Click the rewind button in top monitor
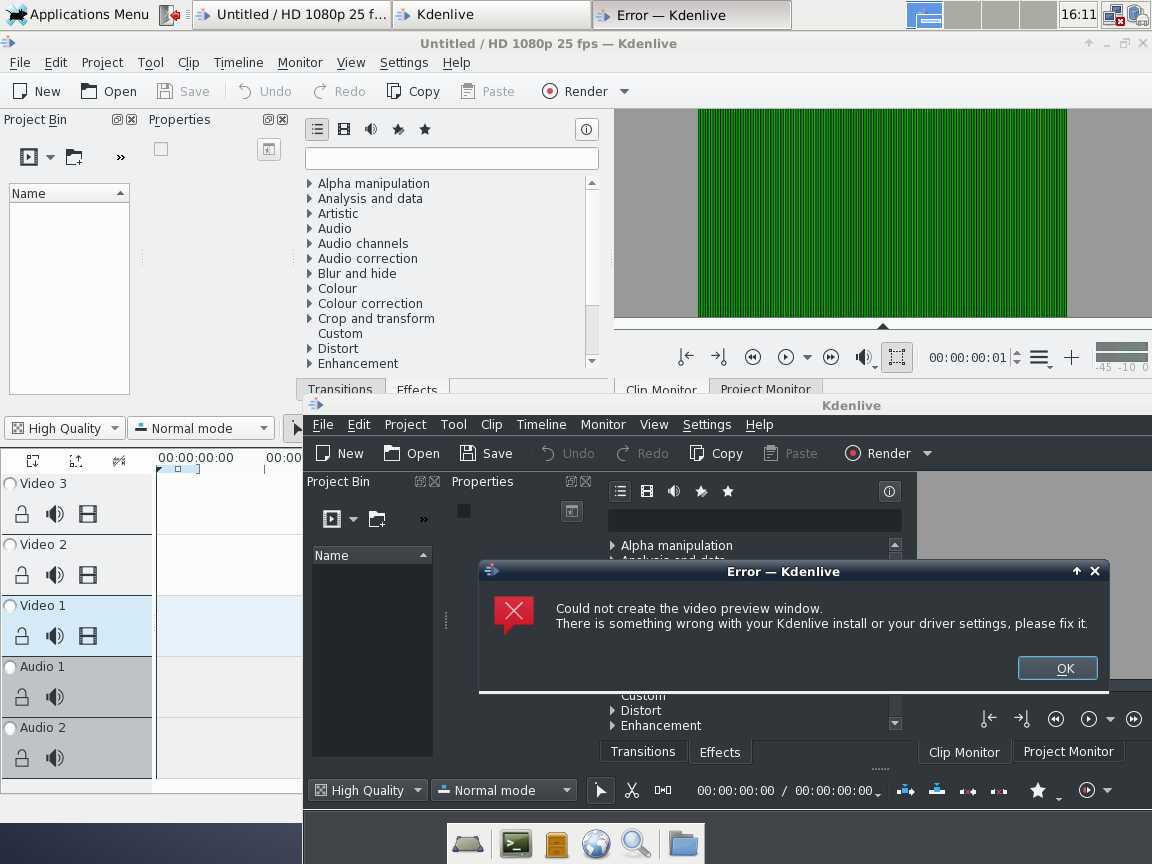The height and width of the screenshot is (864, 1152). (753, 357)
